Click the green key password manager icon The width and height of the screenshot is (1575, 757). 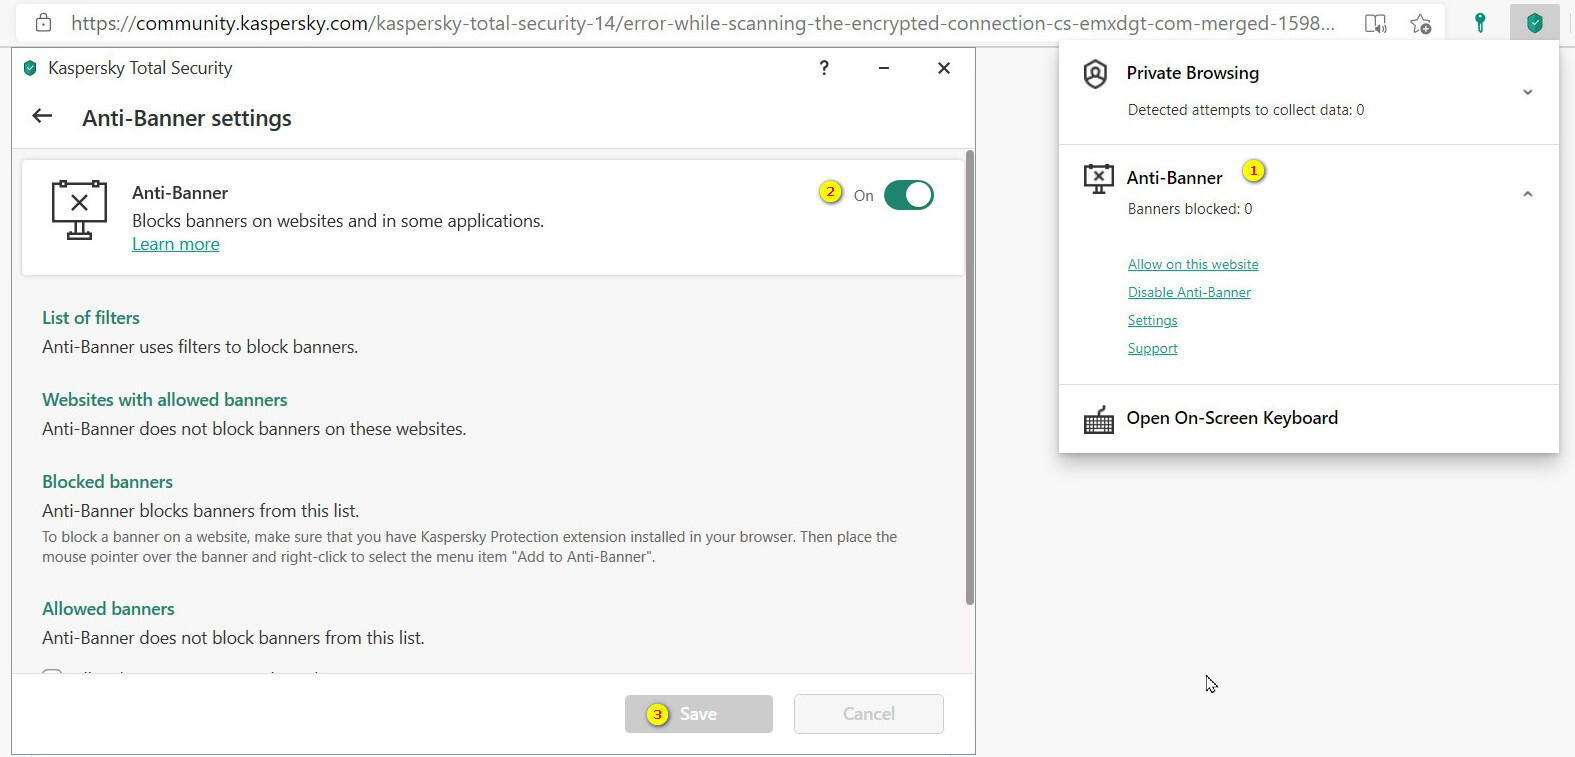click(x=1480, y=23)
